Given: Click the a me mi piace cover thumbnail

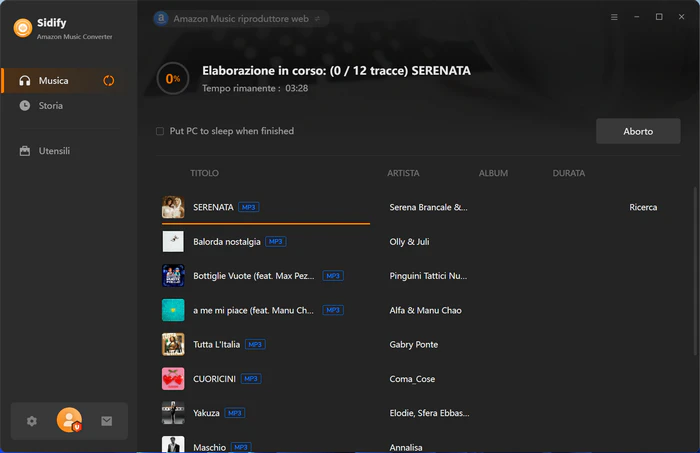Looking at the screenshot, I should [x=173, y=310].
